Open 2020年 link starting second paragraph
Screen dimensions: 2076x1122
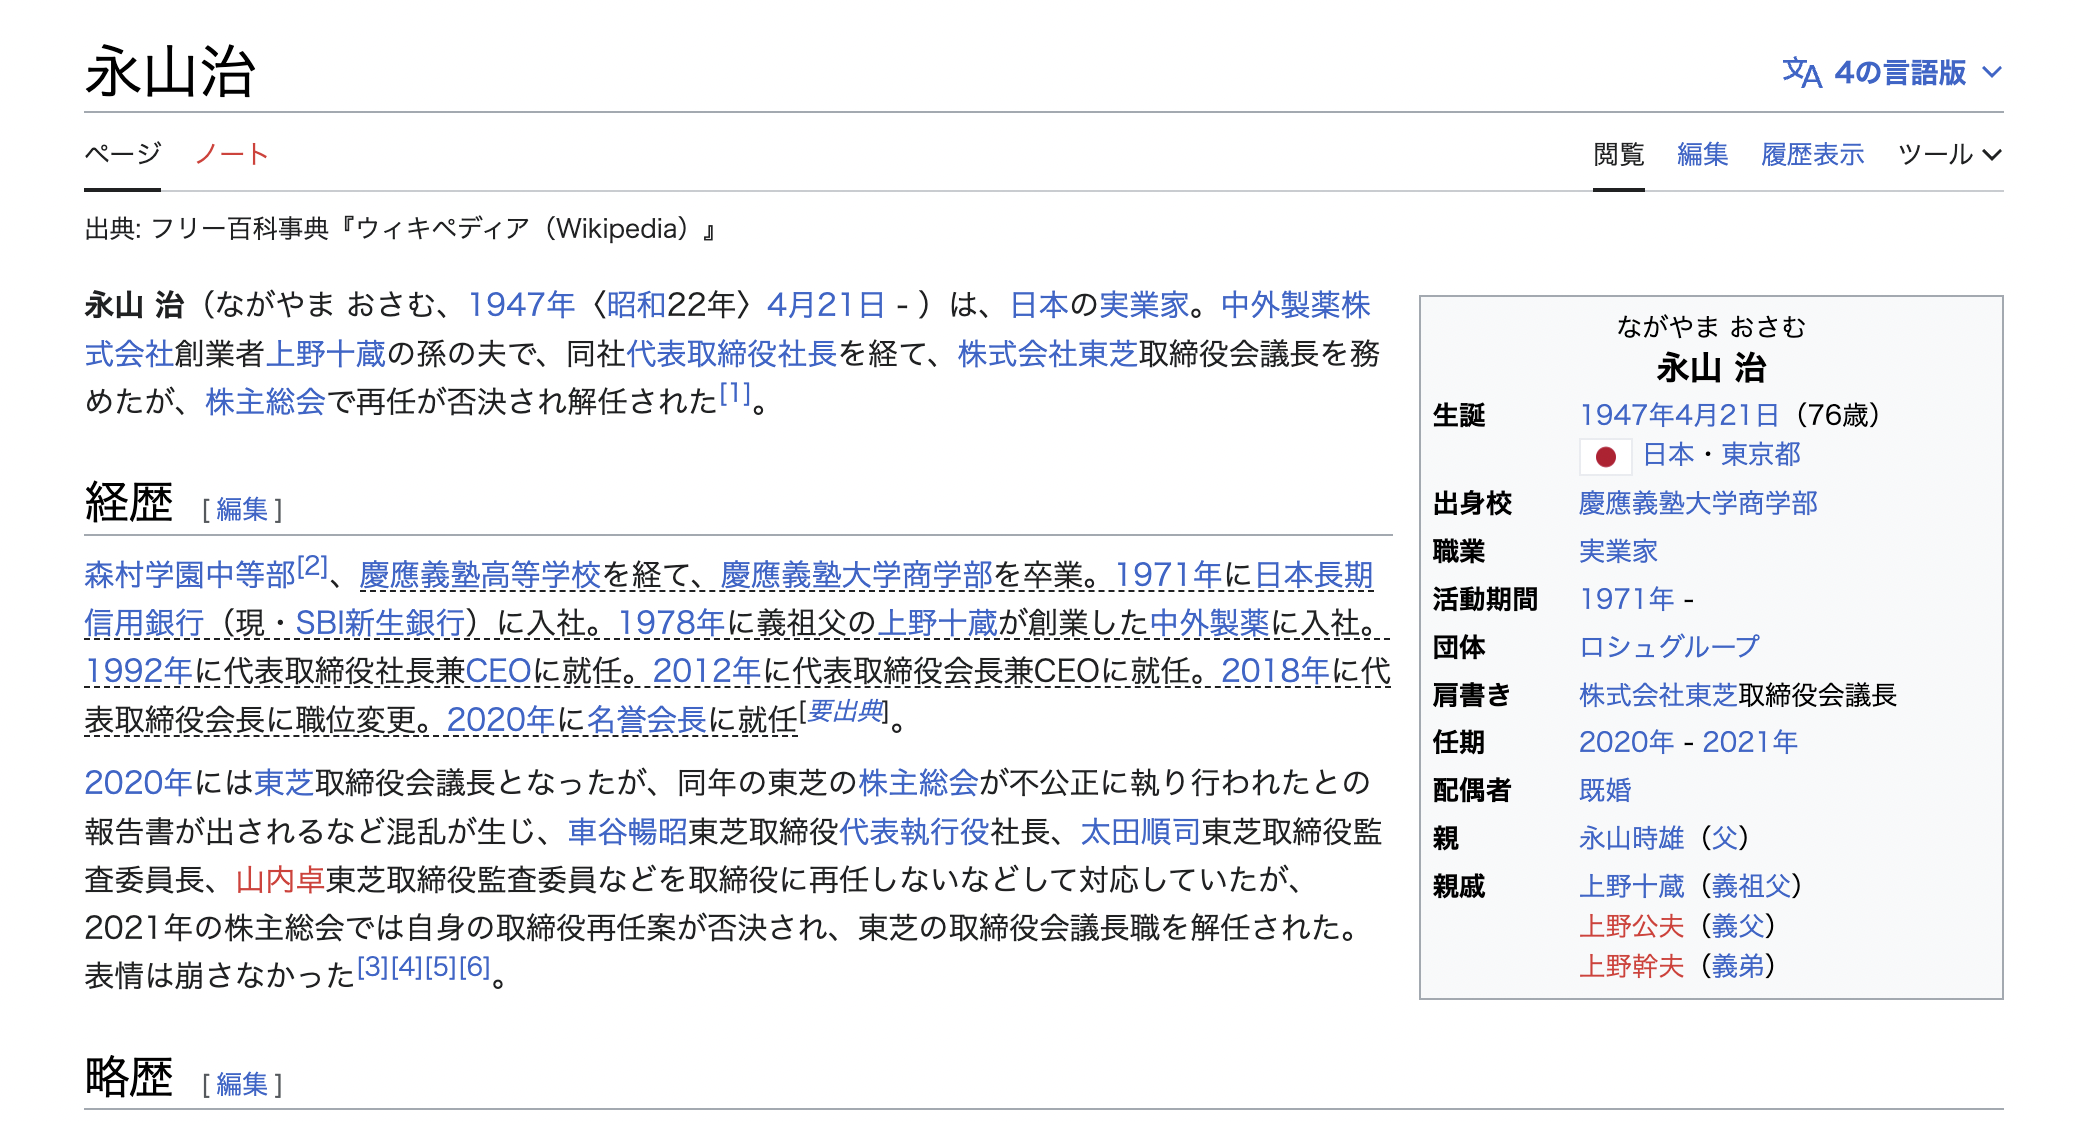(138, 782)
